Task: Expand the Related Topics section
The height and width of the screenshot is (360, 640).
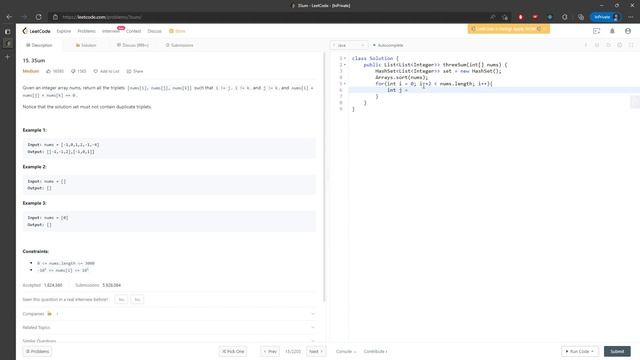Action: [x=169, y=327]
